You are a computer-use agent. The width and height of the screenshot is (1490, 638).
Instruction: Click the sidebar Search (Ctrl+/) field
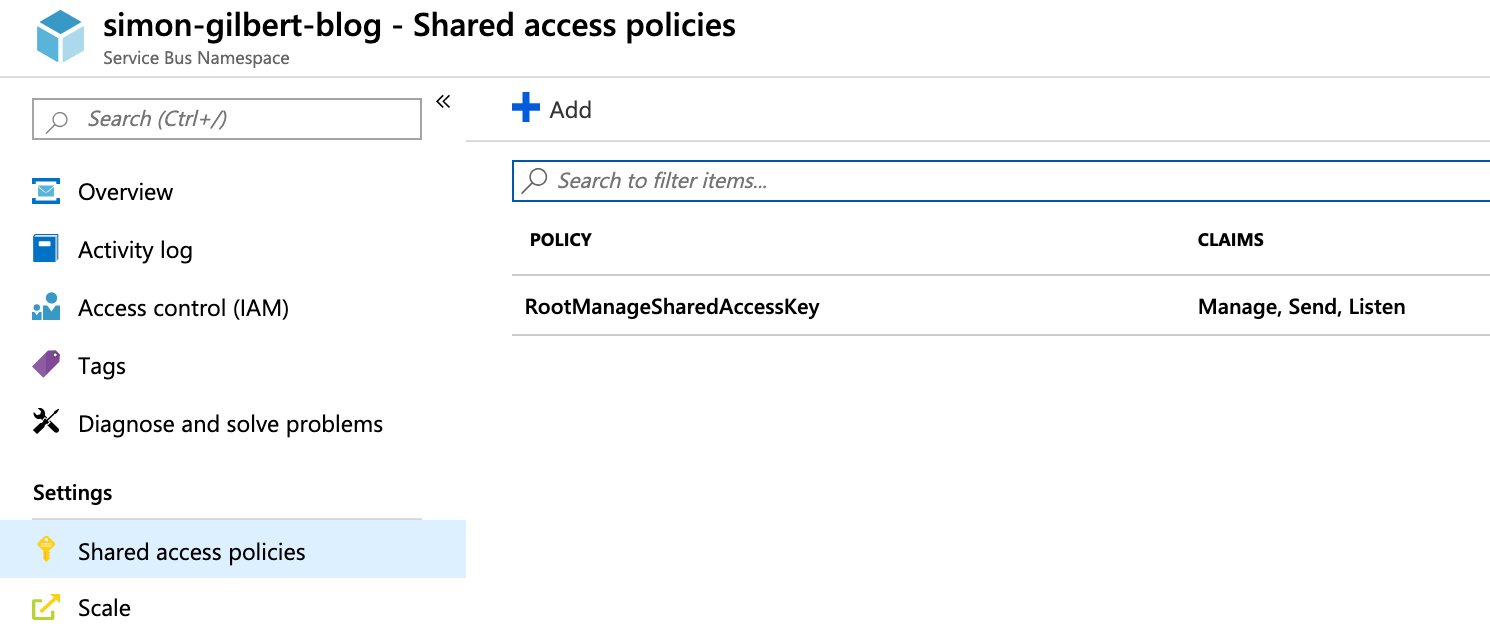point(227,119)
